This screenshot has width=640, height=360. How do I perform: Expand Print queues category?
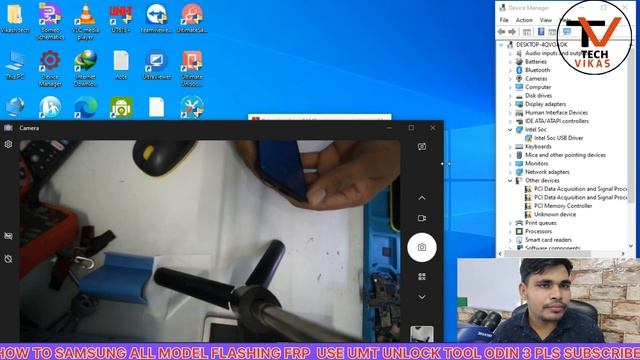(x=510, y=223)
